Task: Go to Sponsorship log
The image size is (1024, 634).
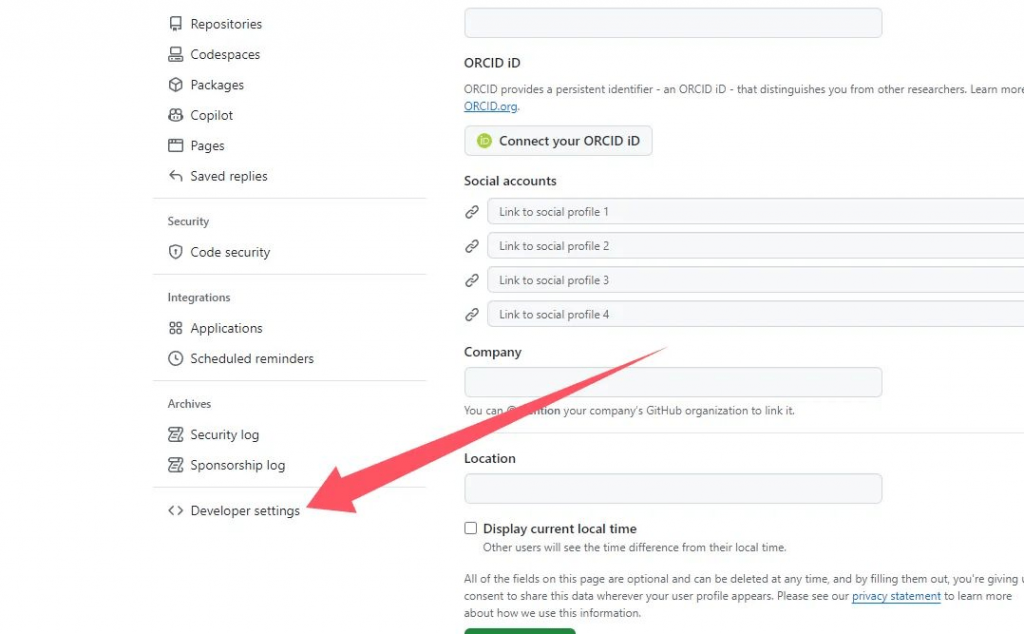Action: pyautogui.click(x=237, y=465)
